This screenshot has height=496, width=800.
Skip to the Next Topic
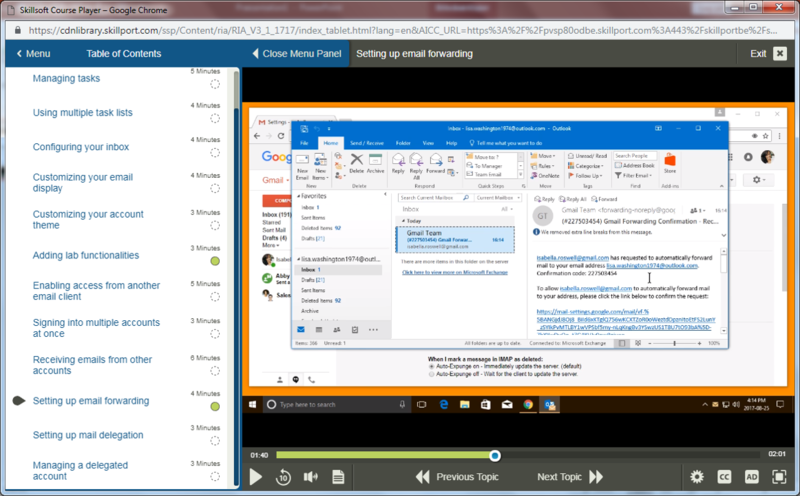pyautogui.click(x=570, y=477)
